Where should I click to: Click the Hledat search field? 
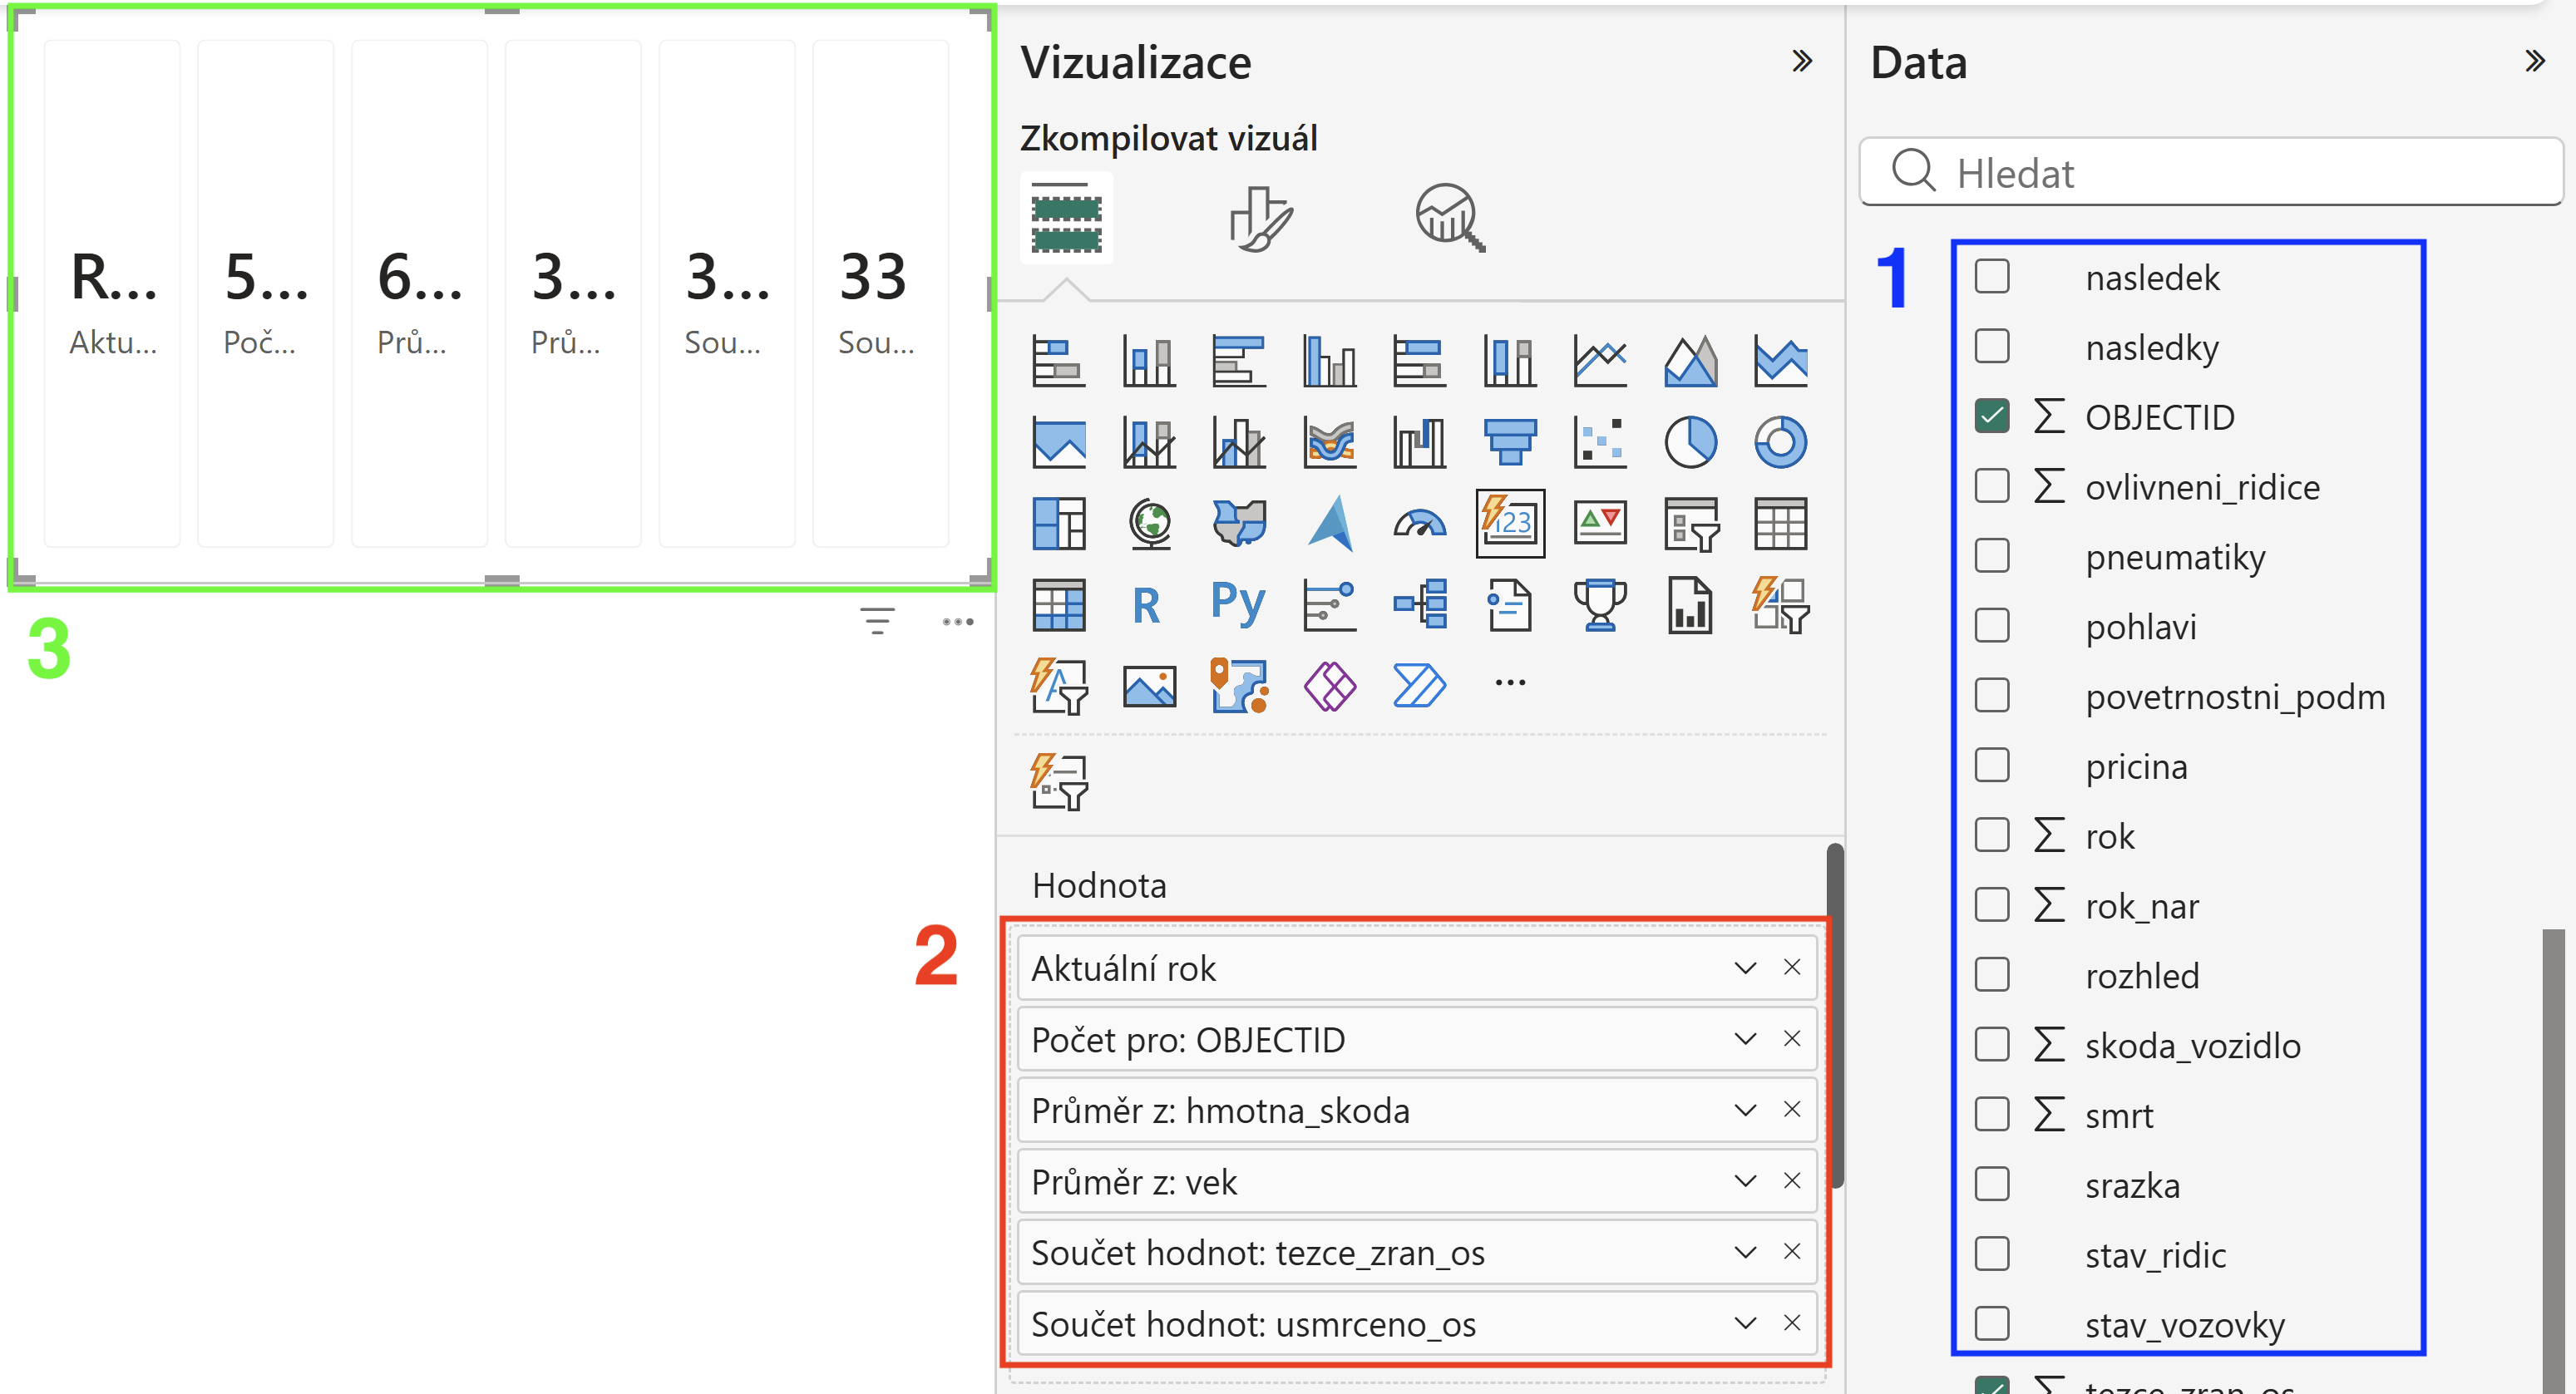coord(2211,172)
